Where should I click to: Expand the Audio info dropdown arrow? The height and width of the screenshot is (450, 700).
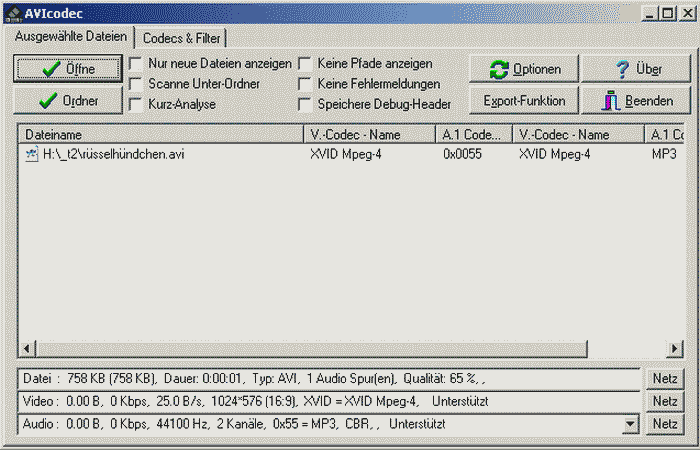(629, 424)
